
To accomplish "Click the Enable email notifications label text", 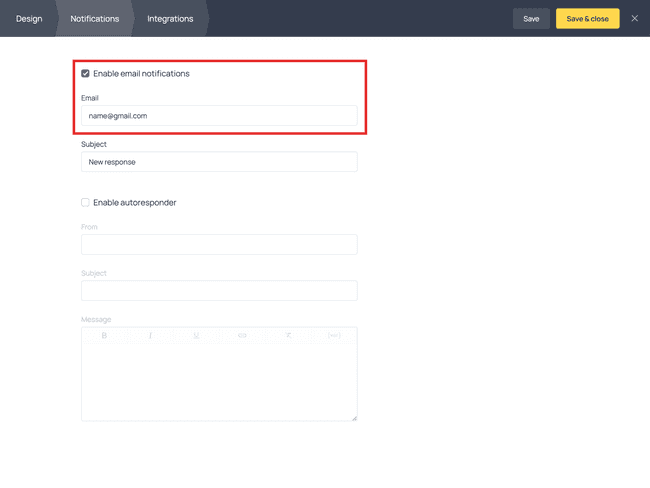I will coord(141,73).
